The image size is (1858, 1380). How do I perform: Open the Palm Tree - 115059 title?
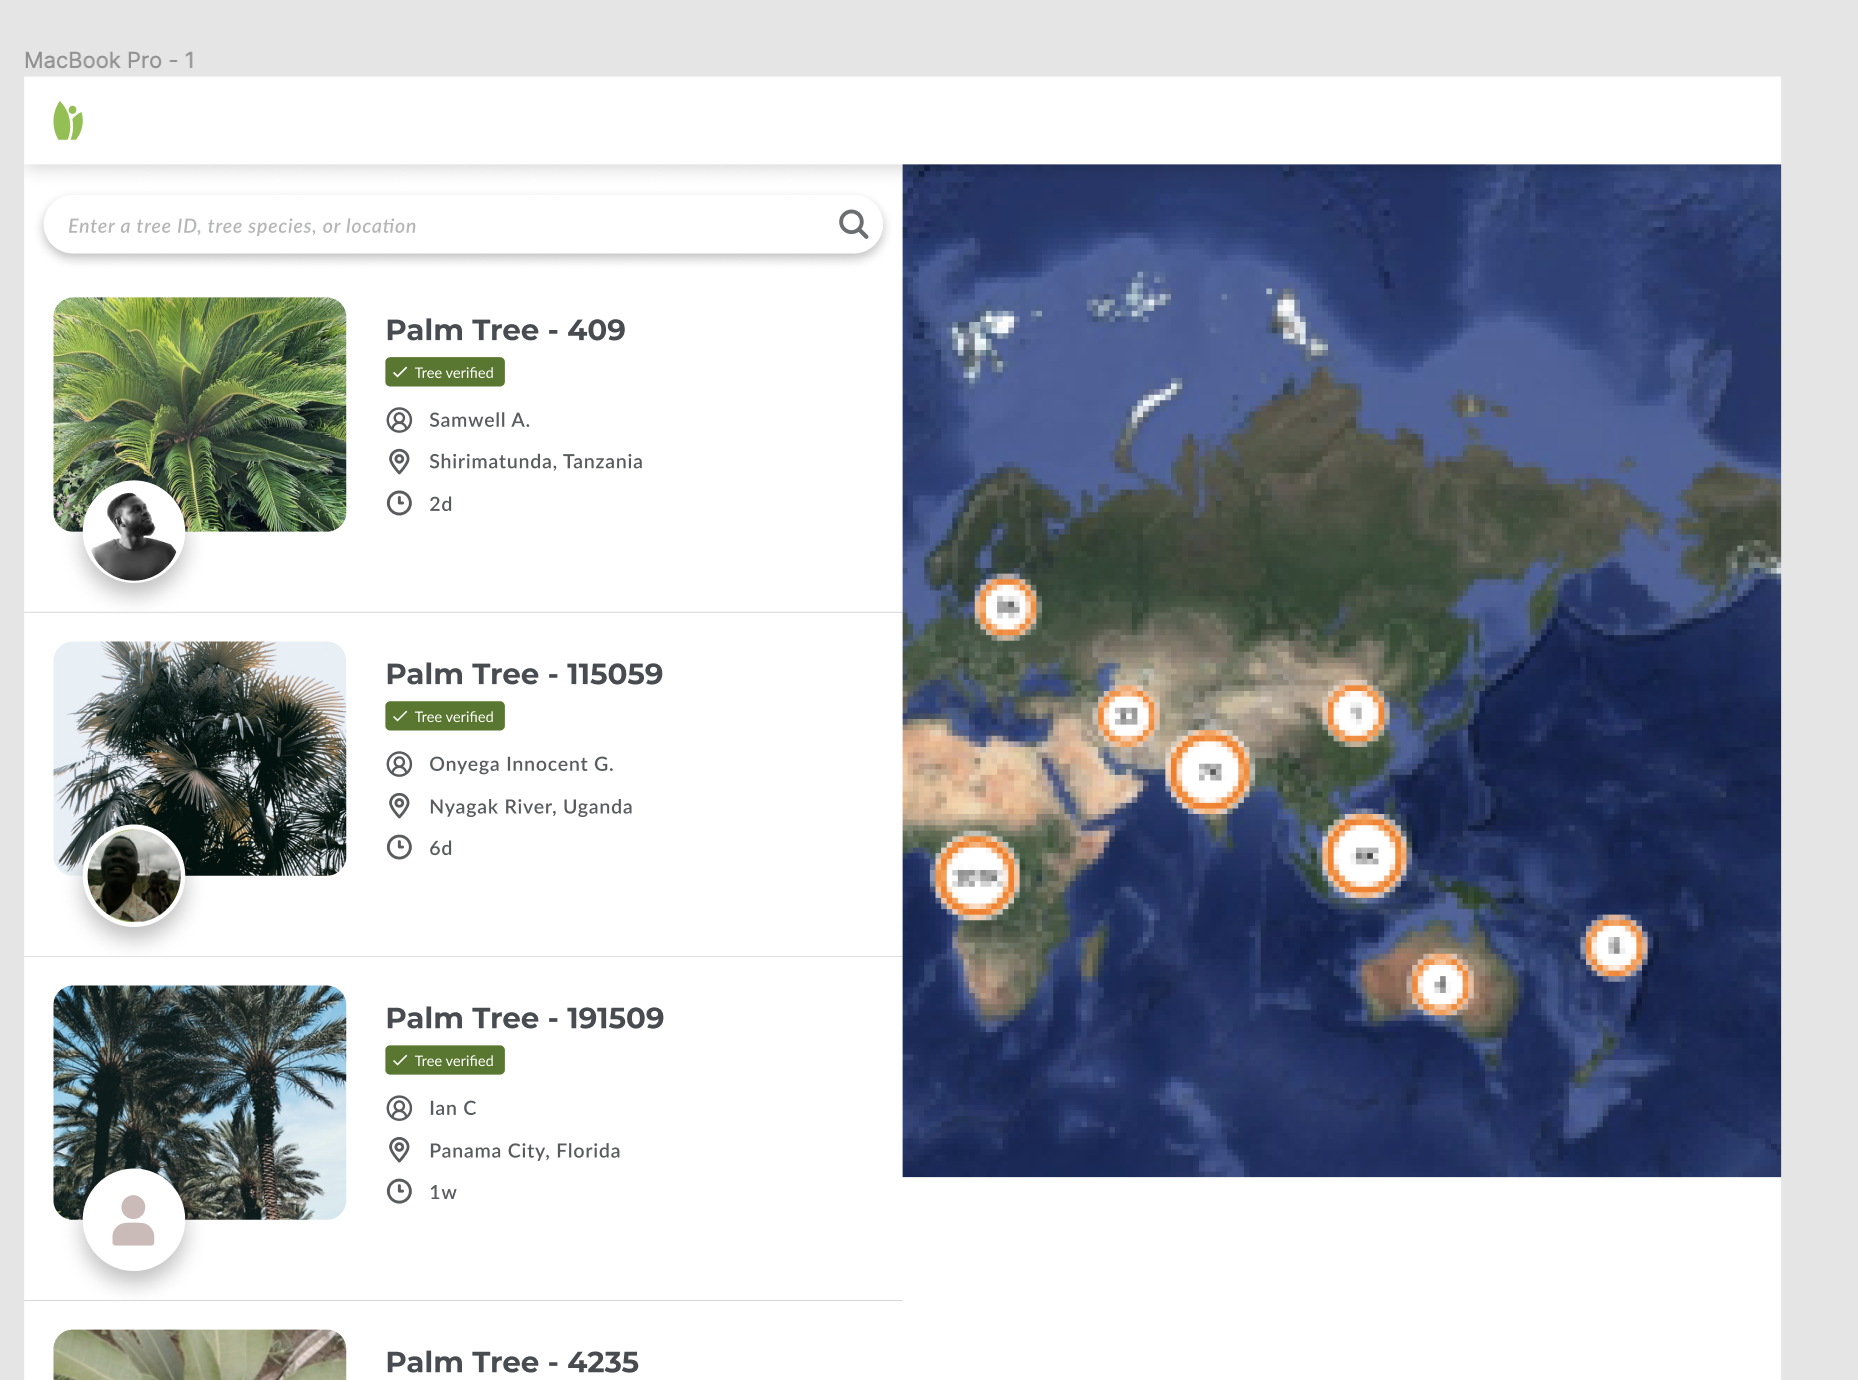pos(524,674)
